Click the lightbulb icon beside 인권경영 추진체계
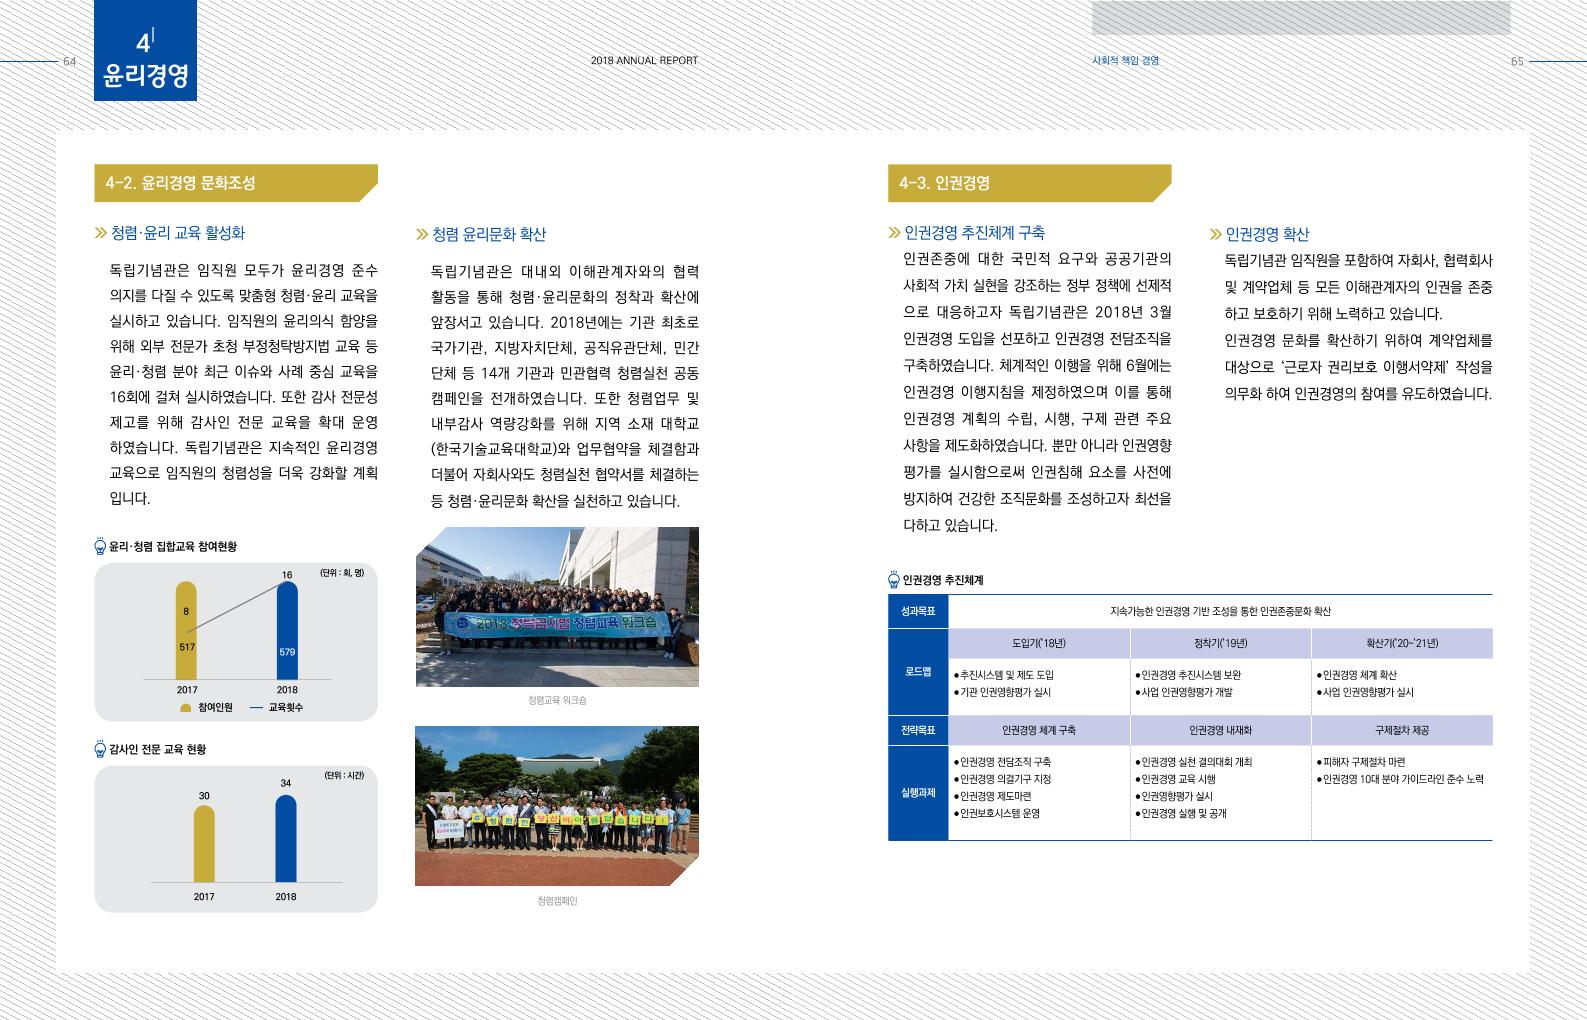The width and height of the screenshot is (1587, 1020). [x=894, y=580]
